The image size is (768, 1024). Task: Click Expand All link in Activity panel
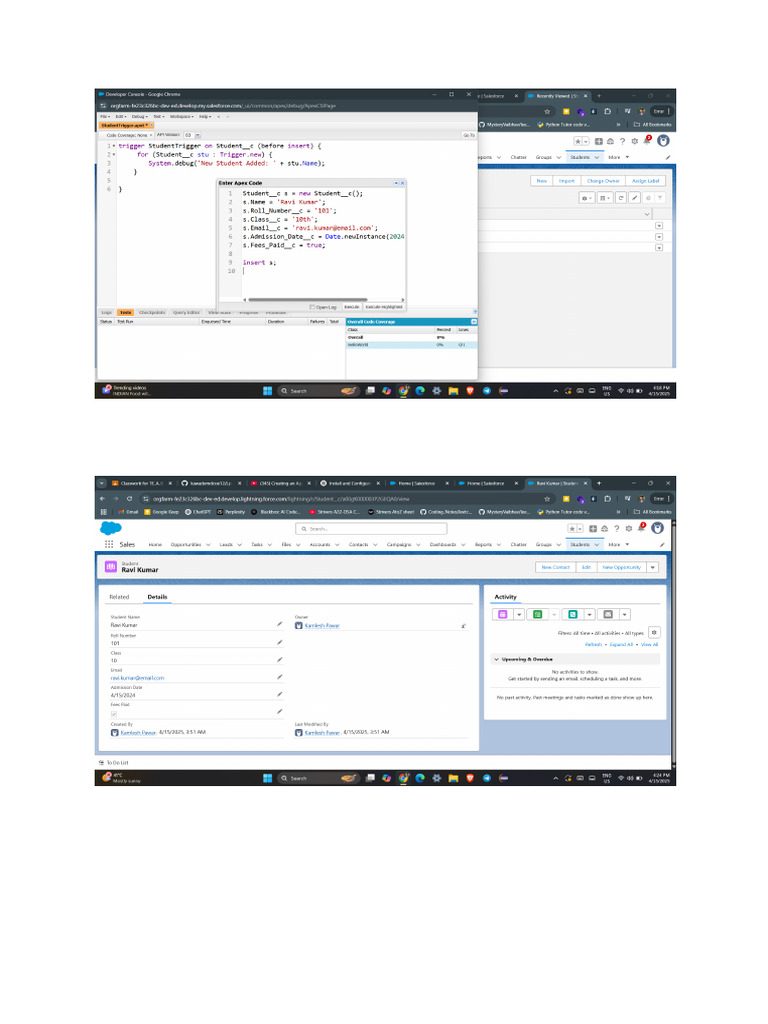coord(621,645)
